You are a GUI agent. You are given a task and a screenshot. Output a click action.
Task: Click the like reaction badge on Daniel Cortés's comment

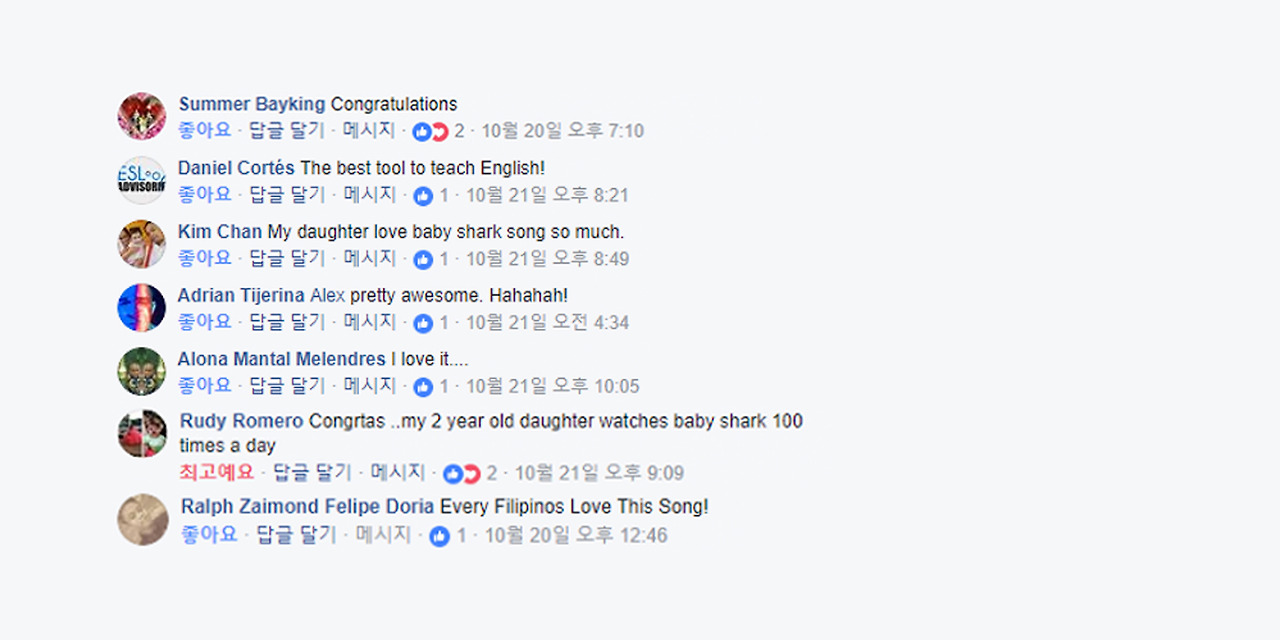click(422, 195)
